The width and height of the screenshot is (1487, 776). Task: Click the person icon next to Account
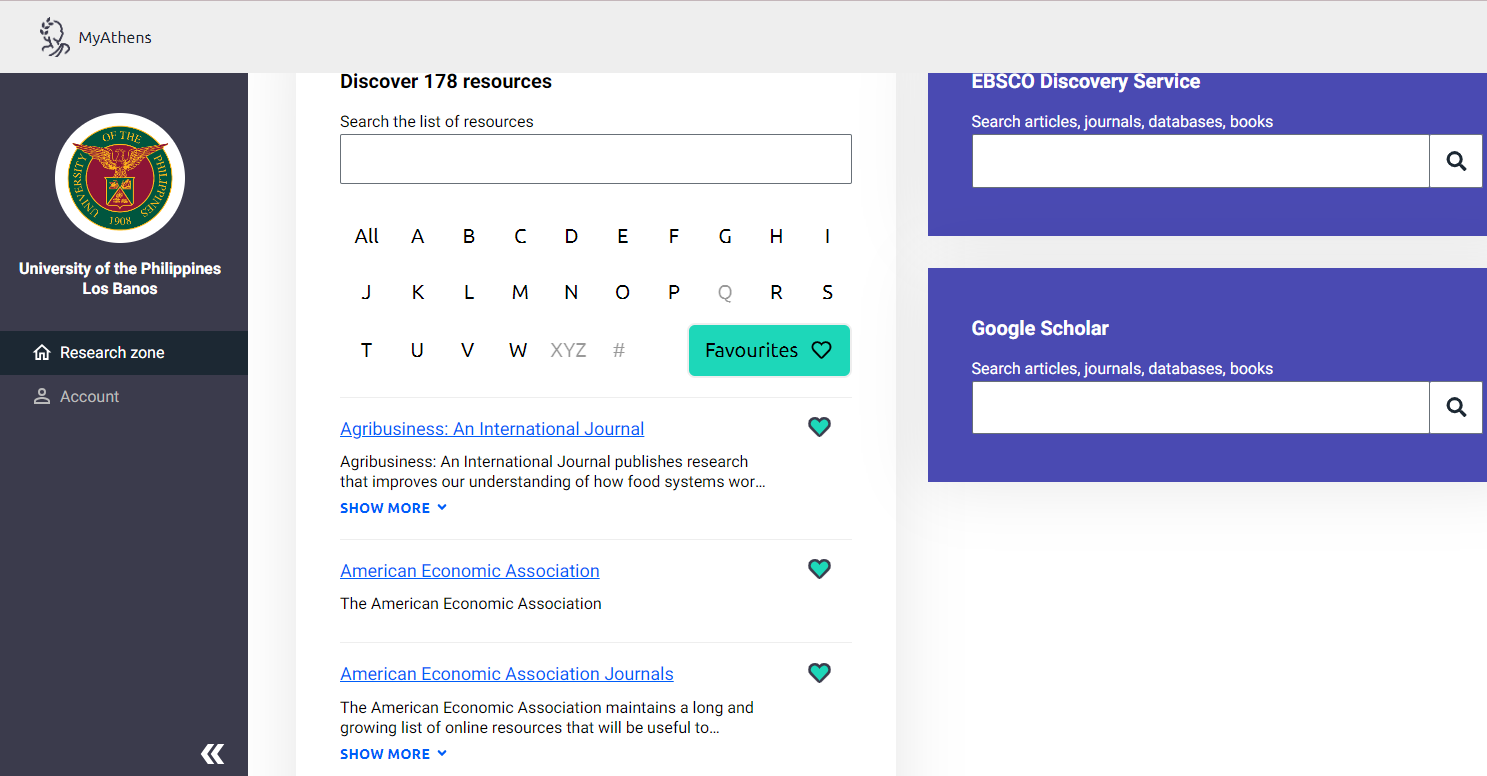pyautogui.click(x=41, y=396)
